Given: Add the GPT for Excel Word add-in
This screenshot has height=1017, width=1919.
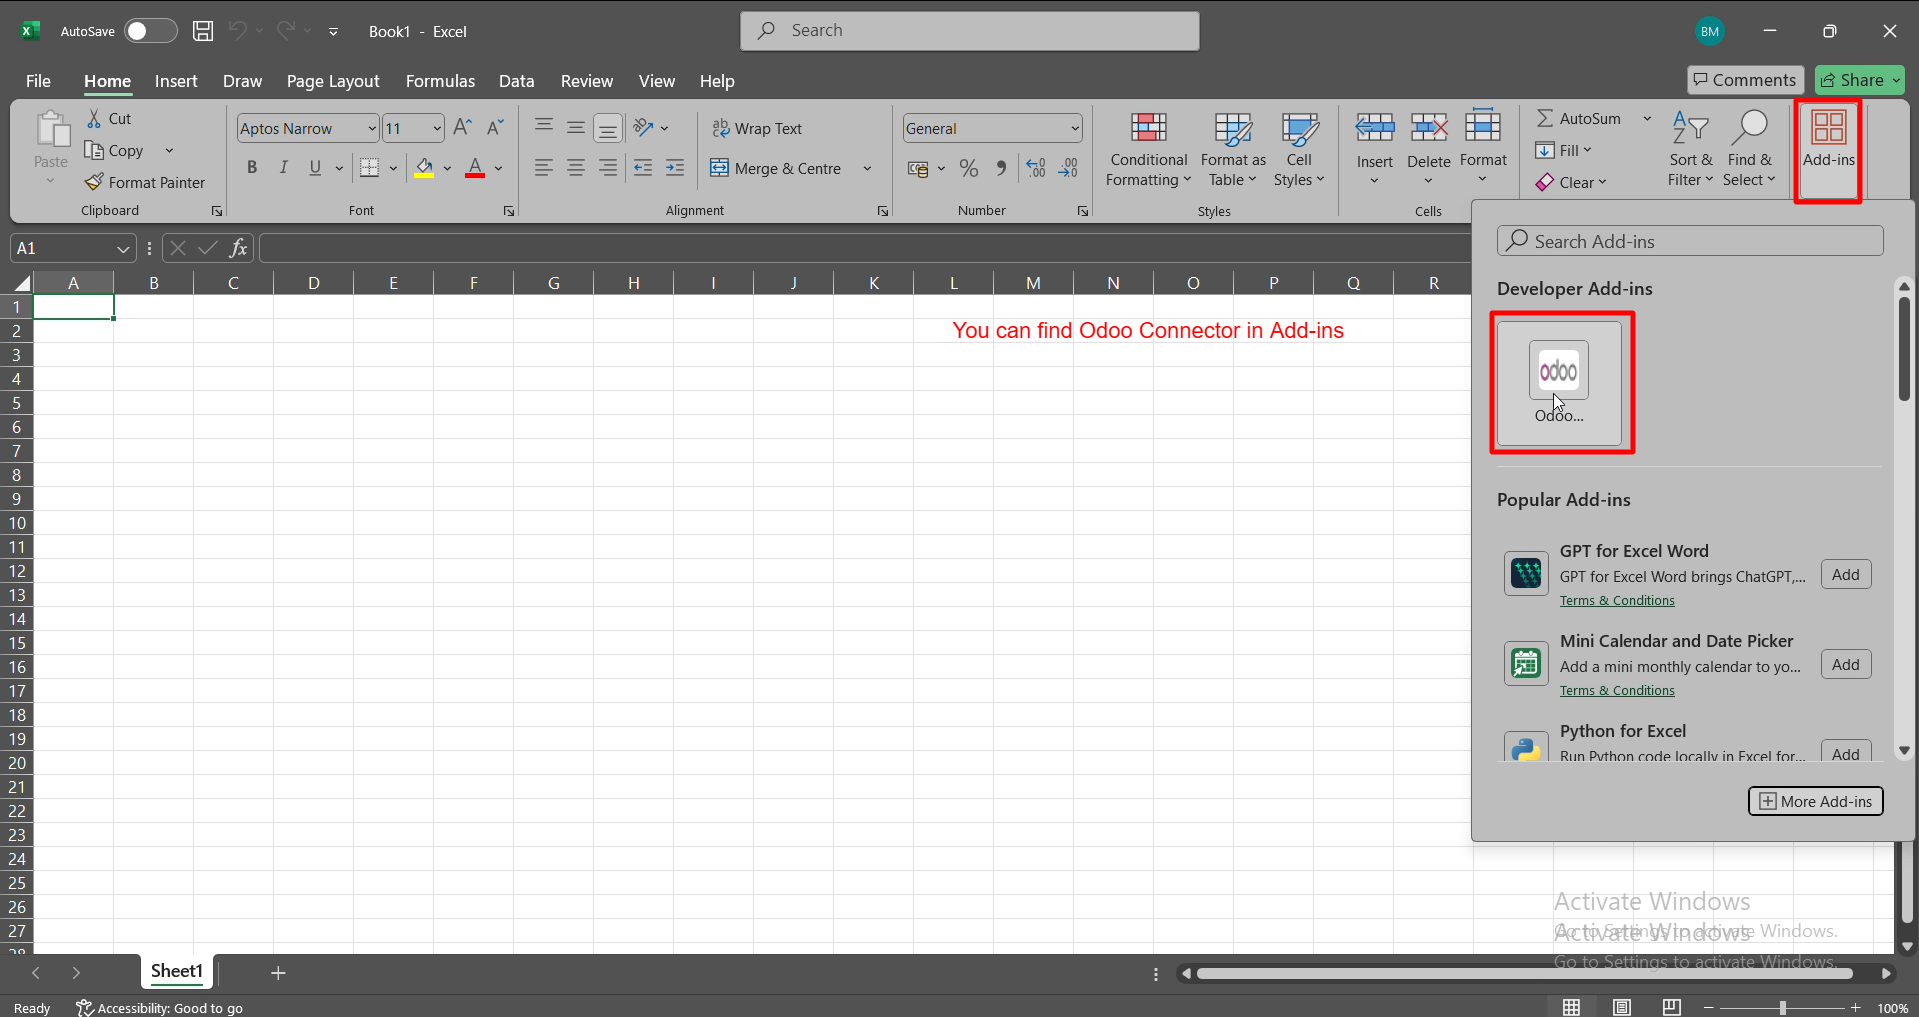Looking at the screenshot, I should pyautogui.click(x=1845, y=574).
